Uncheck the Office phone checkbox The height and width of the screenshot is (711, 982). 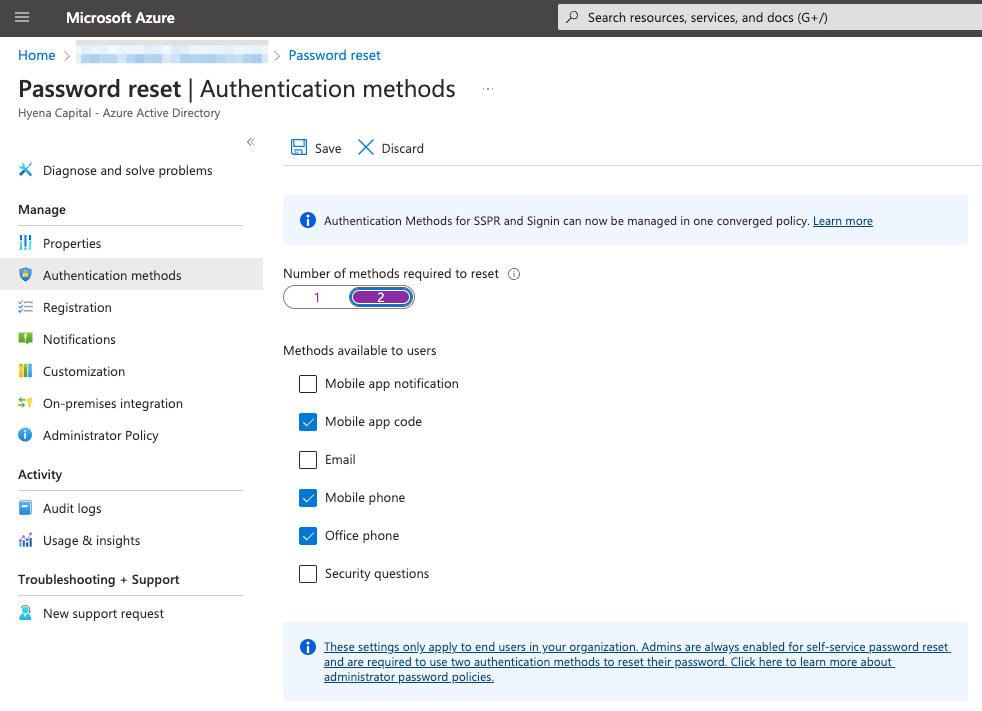click(308, 536)
